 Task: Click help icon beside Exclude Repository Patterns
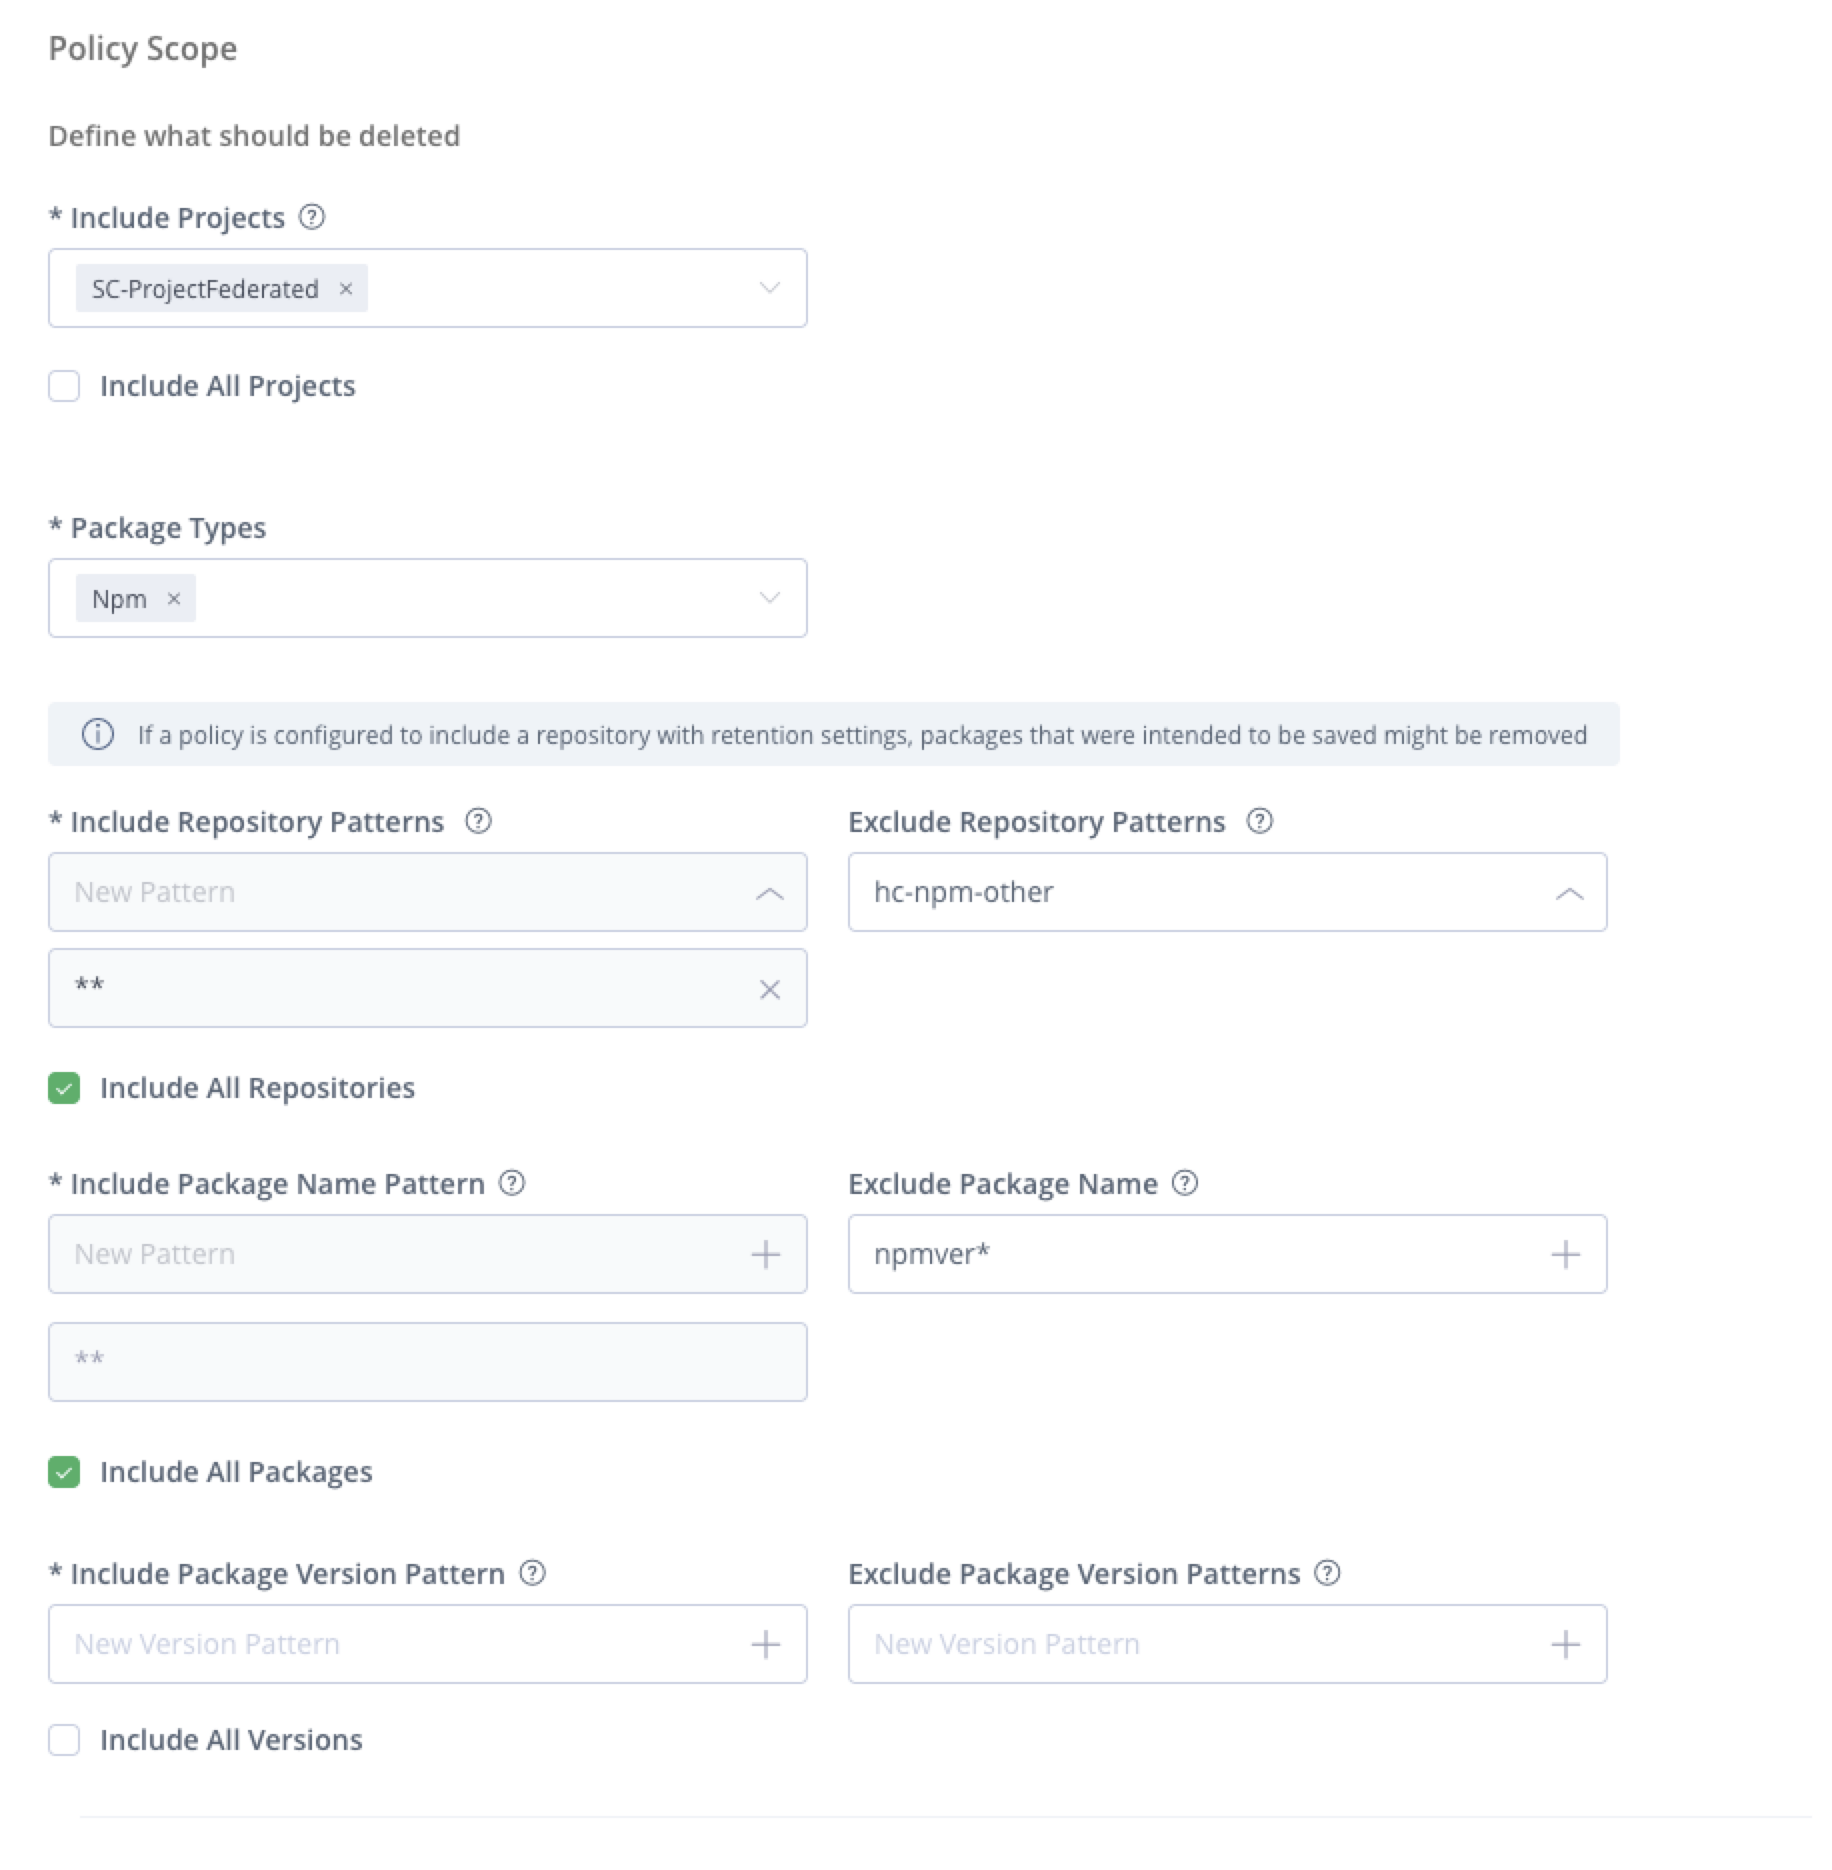pyautogui.click(x=1260, y=821)
